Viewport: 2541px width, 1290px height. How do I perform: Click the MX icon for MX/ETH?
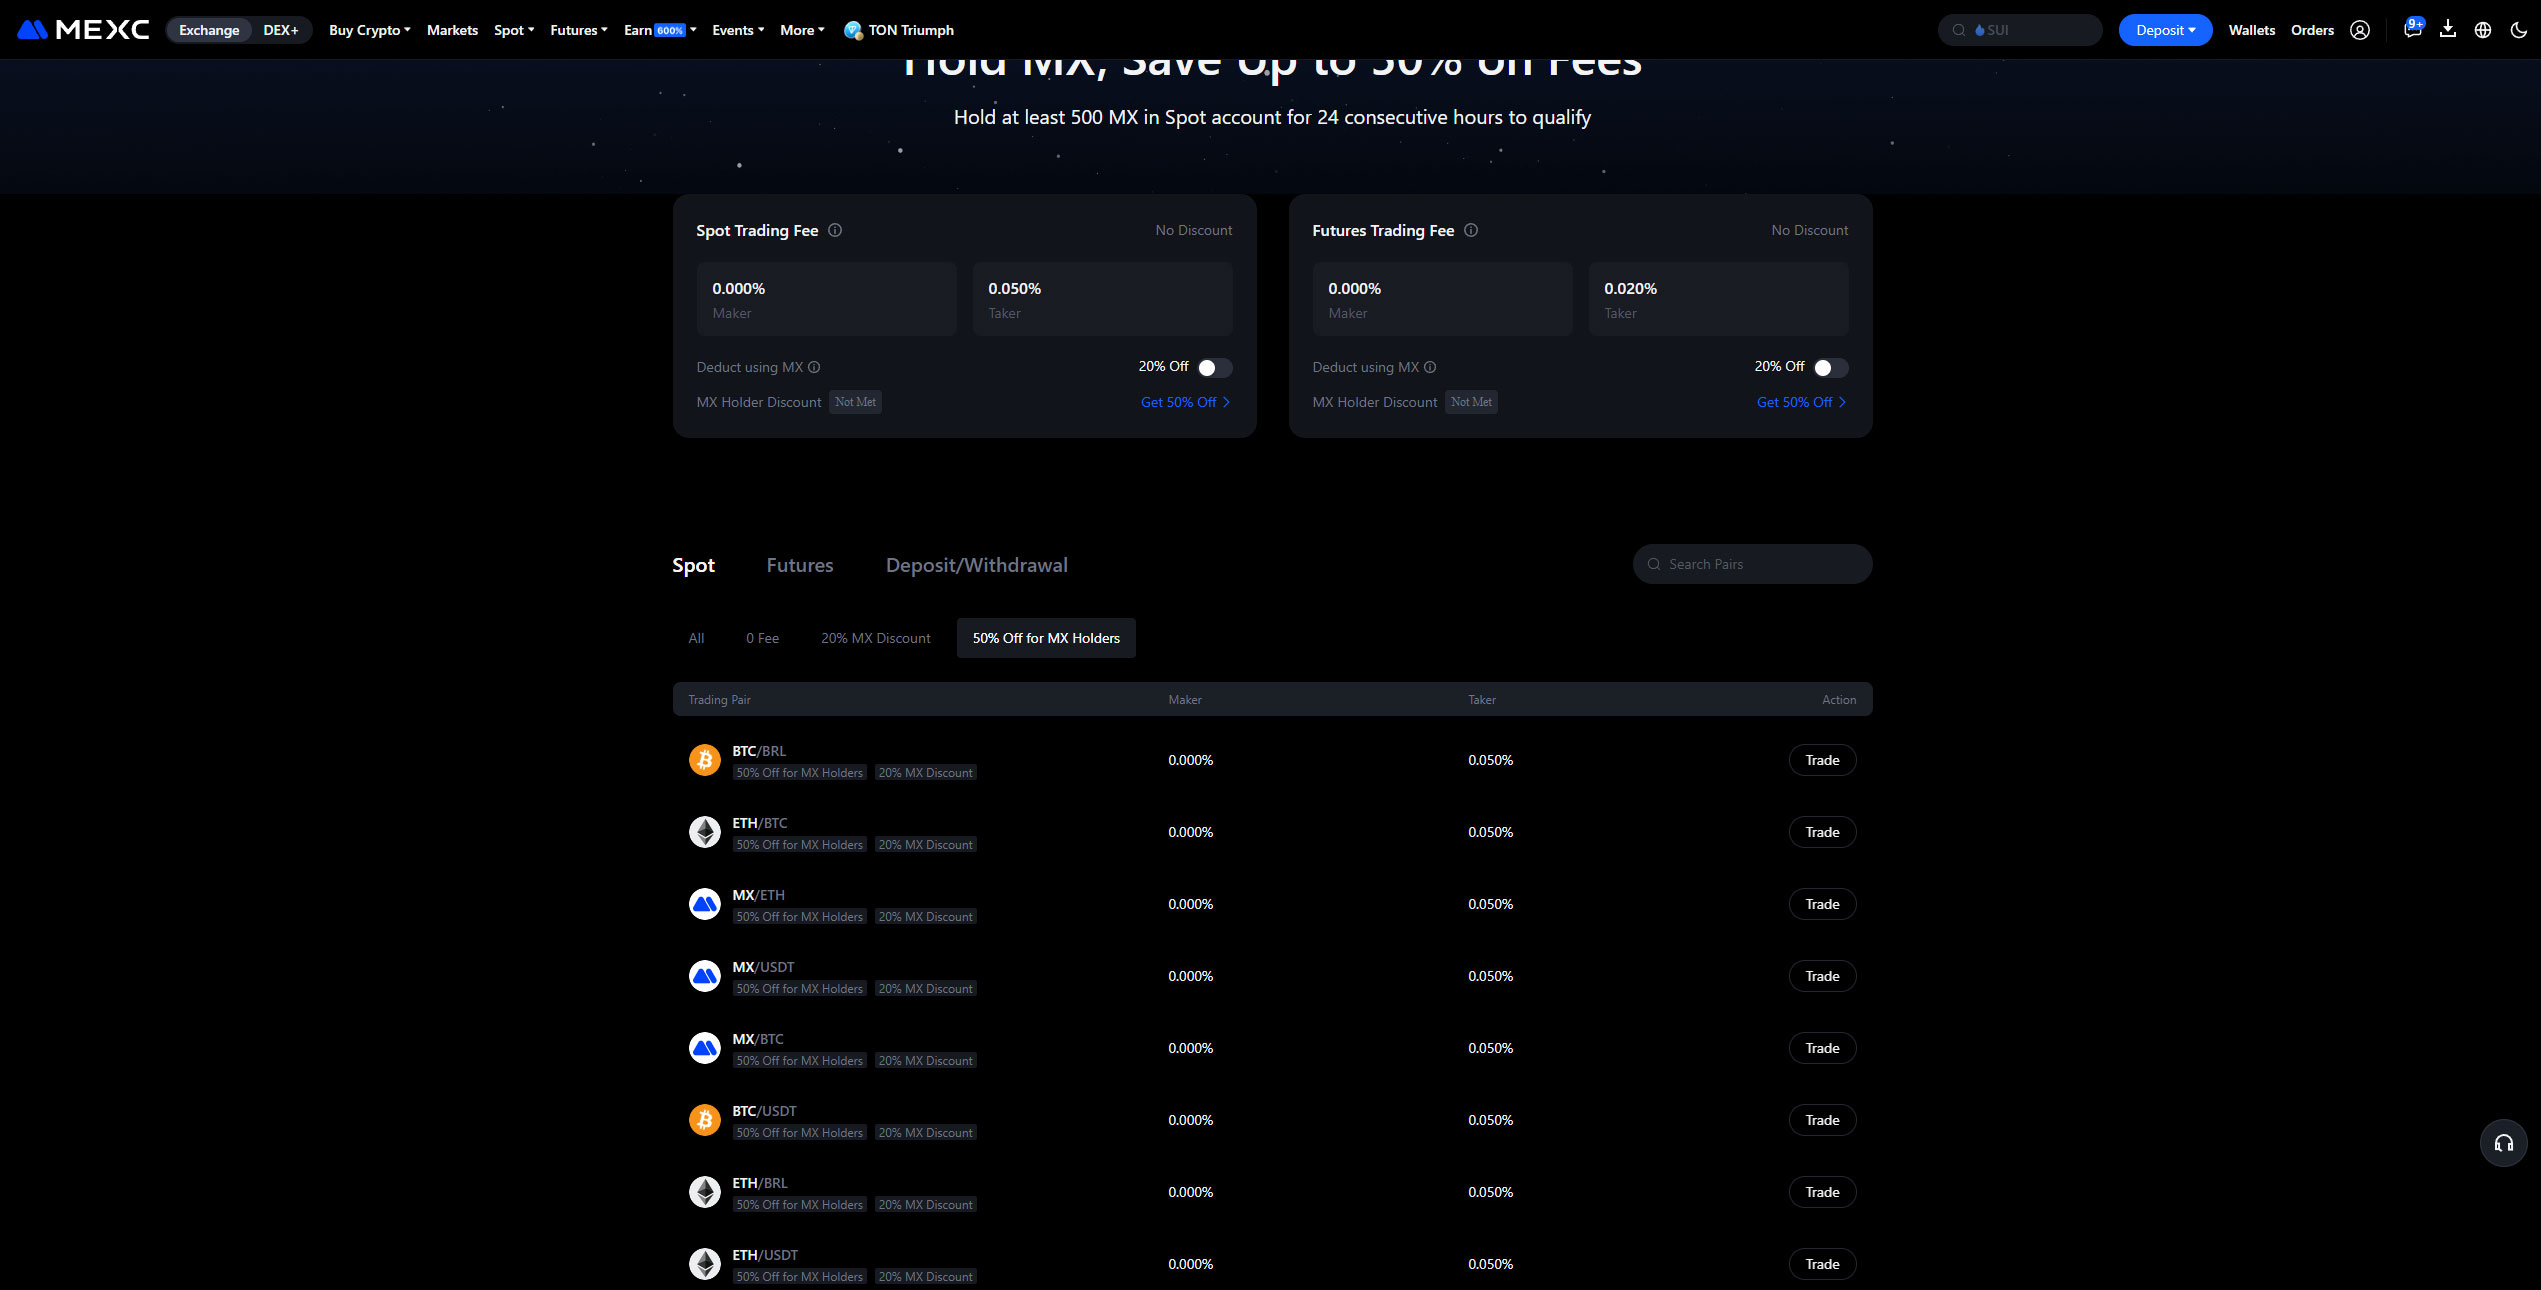coord(705,904)
